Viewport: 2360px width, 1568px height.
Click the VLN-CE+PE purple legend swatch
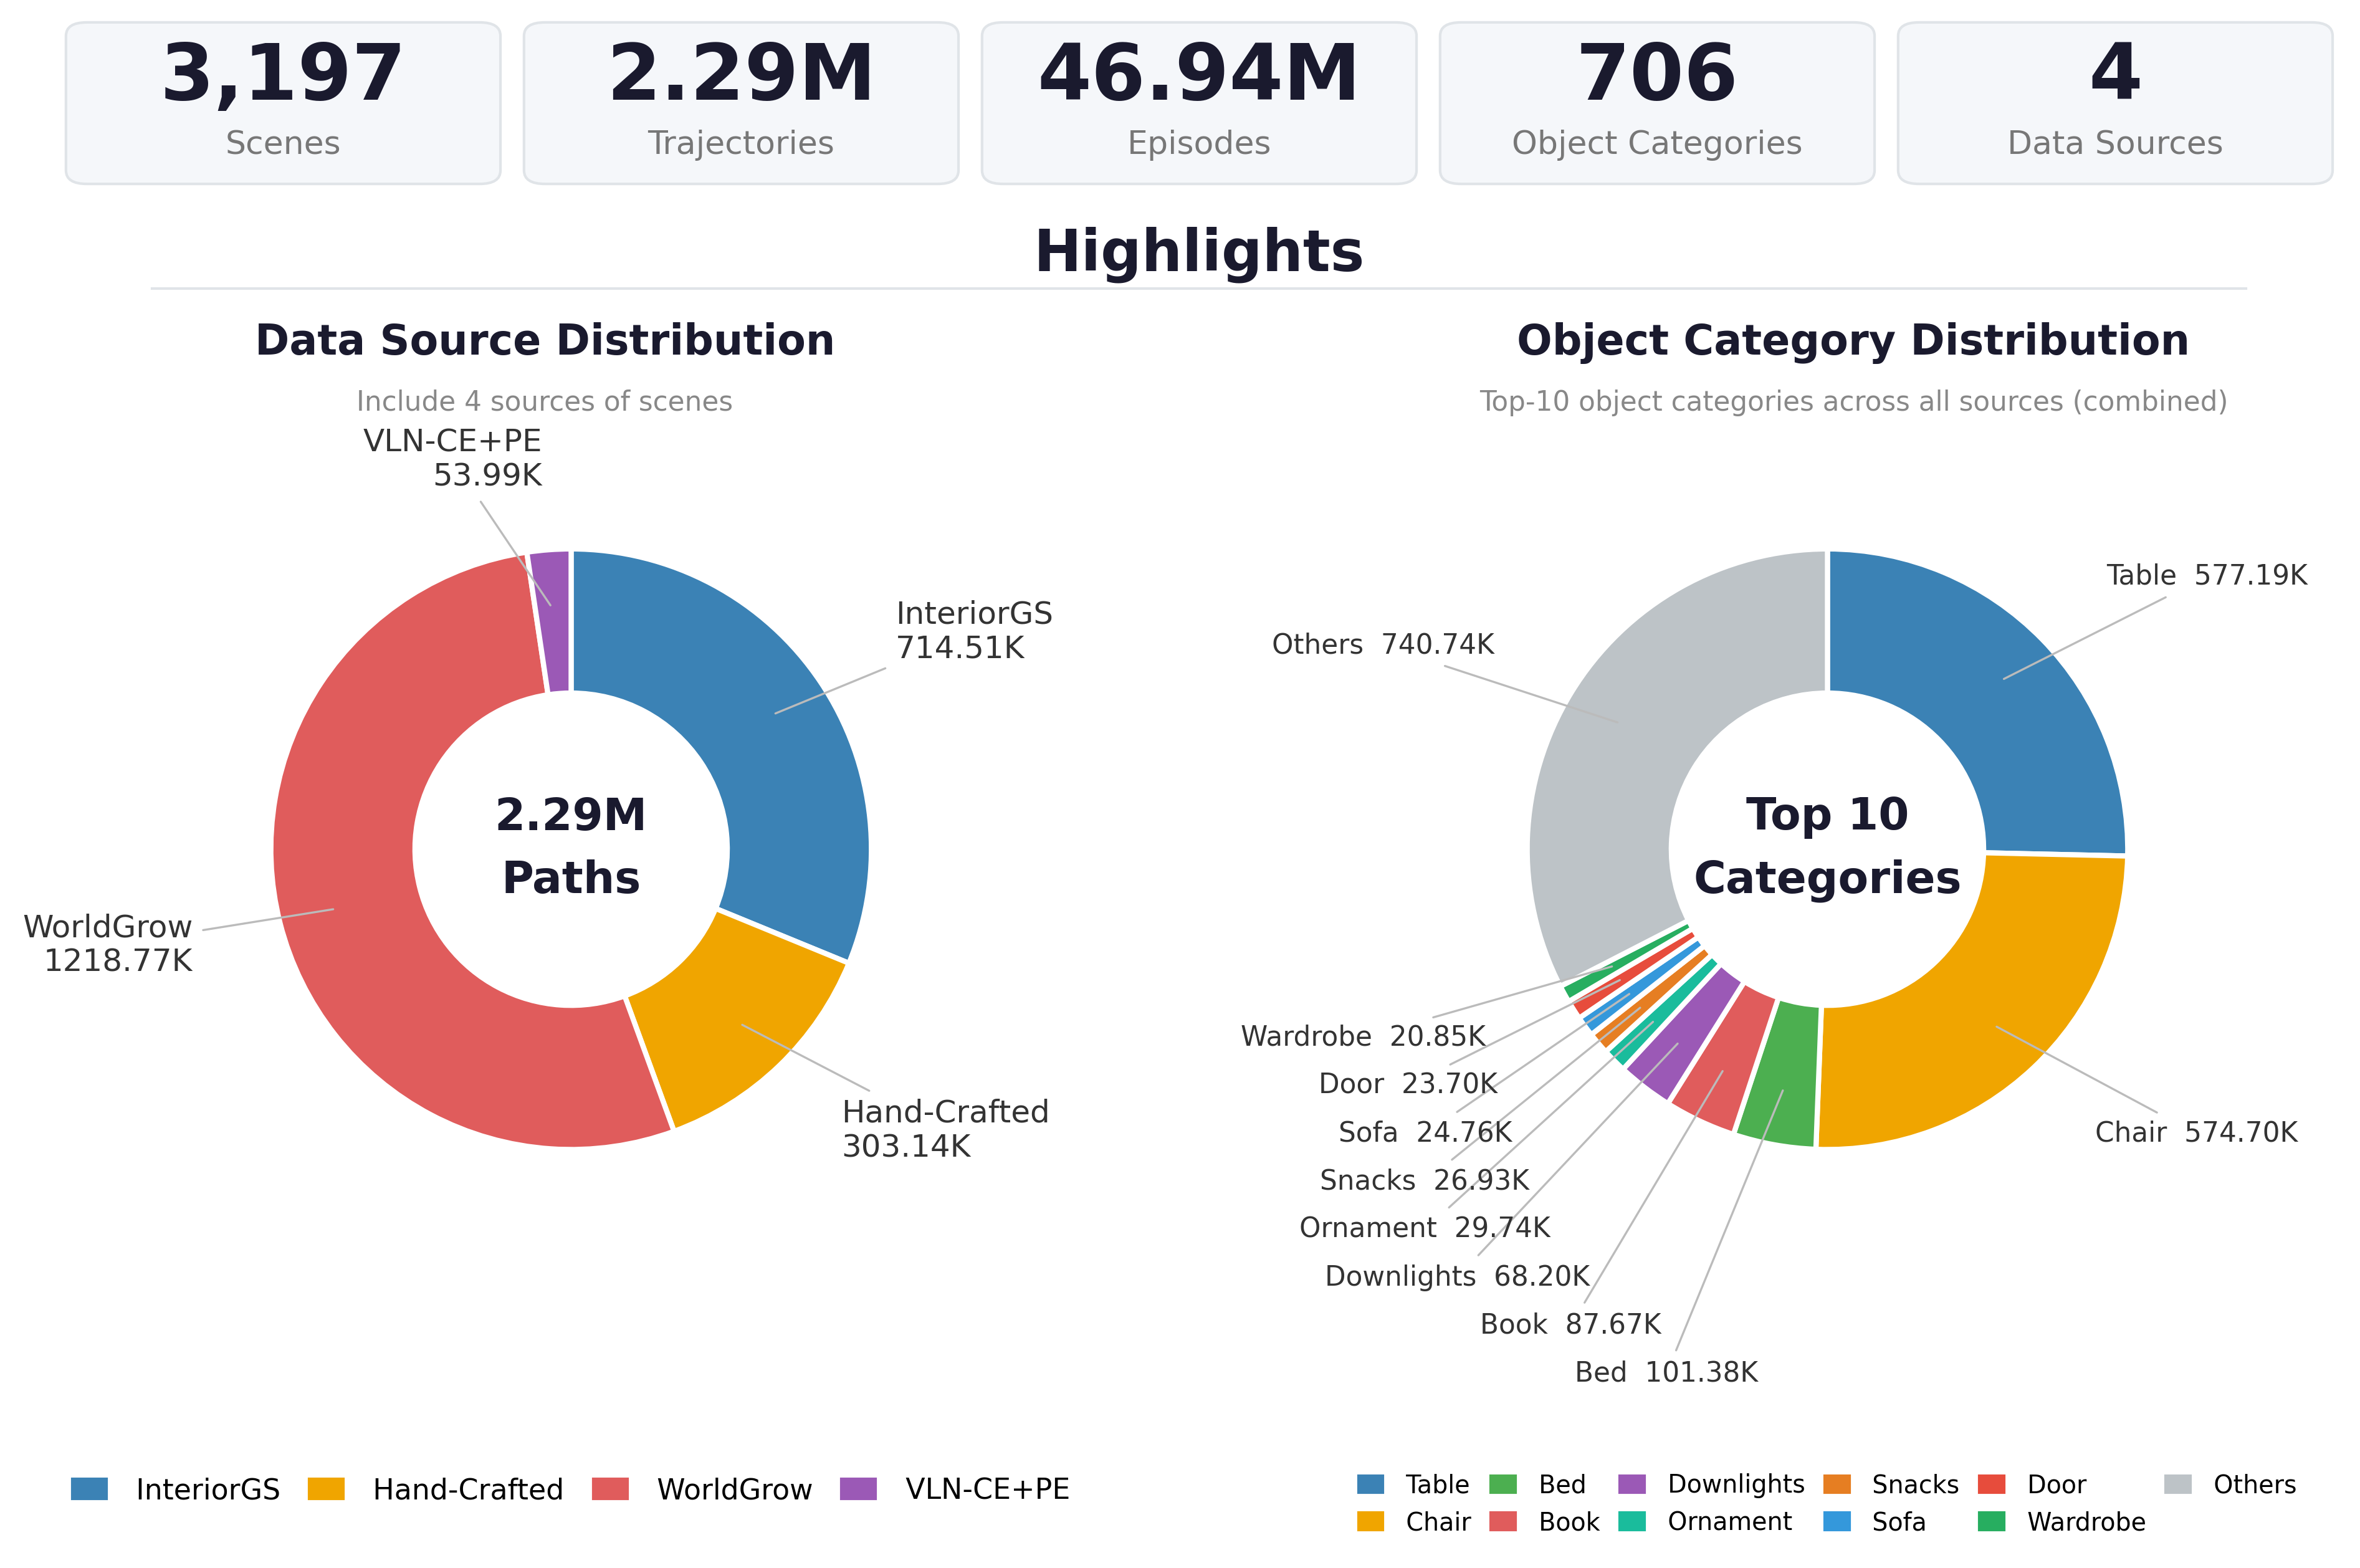click(858, 1489)
